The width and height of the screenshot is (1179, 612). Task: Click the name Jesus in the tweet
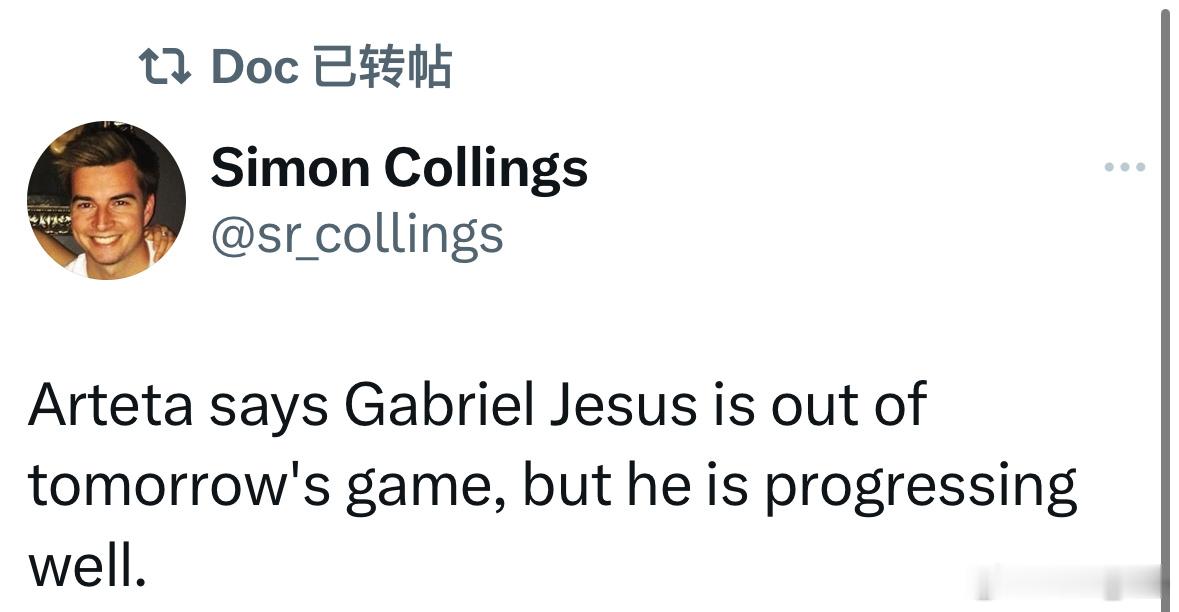(x=623, y=406)
